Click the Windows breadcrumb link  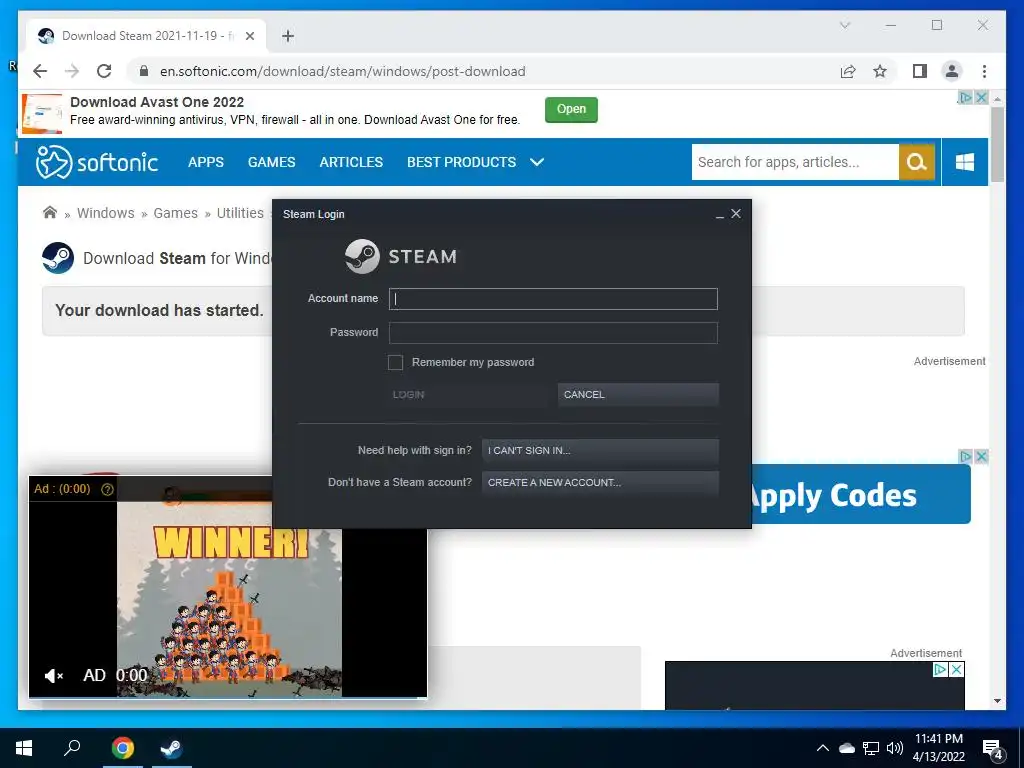pyautogui.click(x=106, y=213)
